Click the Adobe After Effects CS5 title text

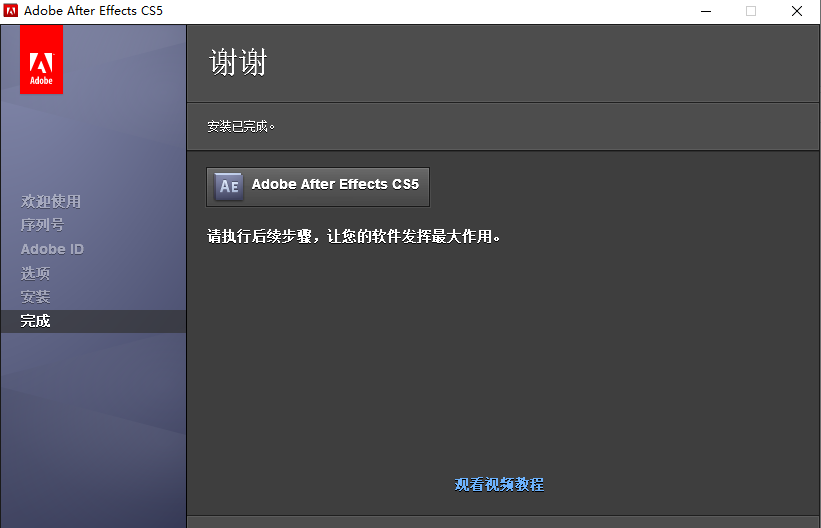click(x=93, y=10)
